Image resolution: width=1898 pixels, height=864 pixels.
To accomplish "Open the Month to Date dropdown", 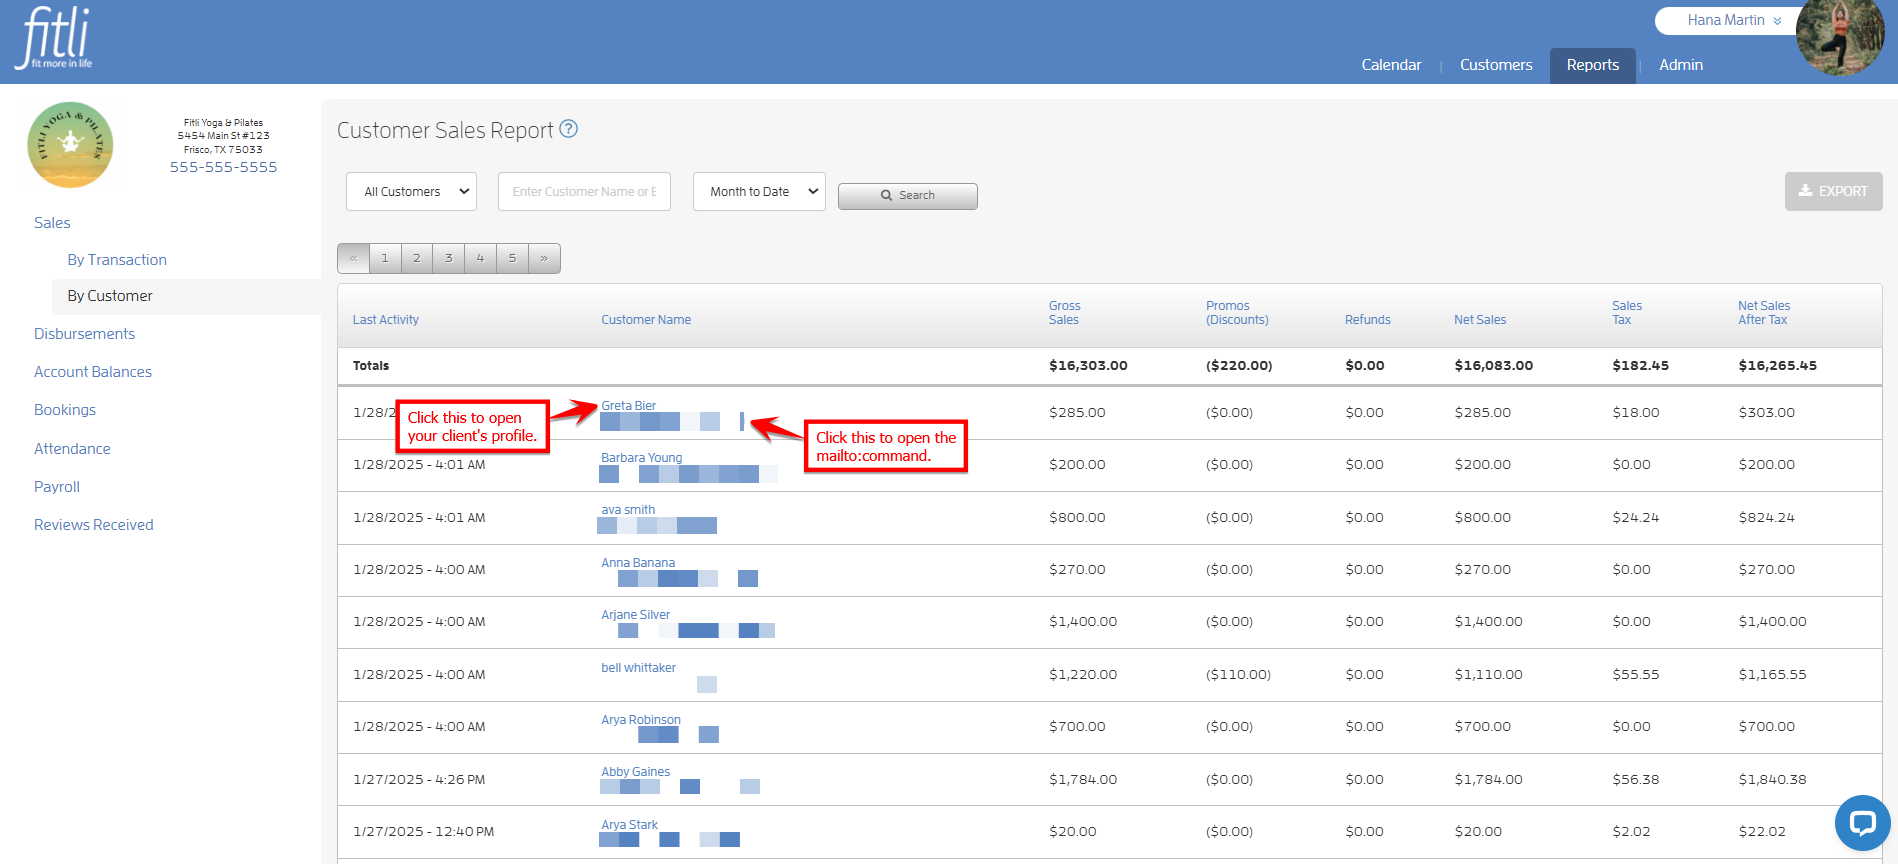I will (x=759, y=192).
